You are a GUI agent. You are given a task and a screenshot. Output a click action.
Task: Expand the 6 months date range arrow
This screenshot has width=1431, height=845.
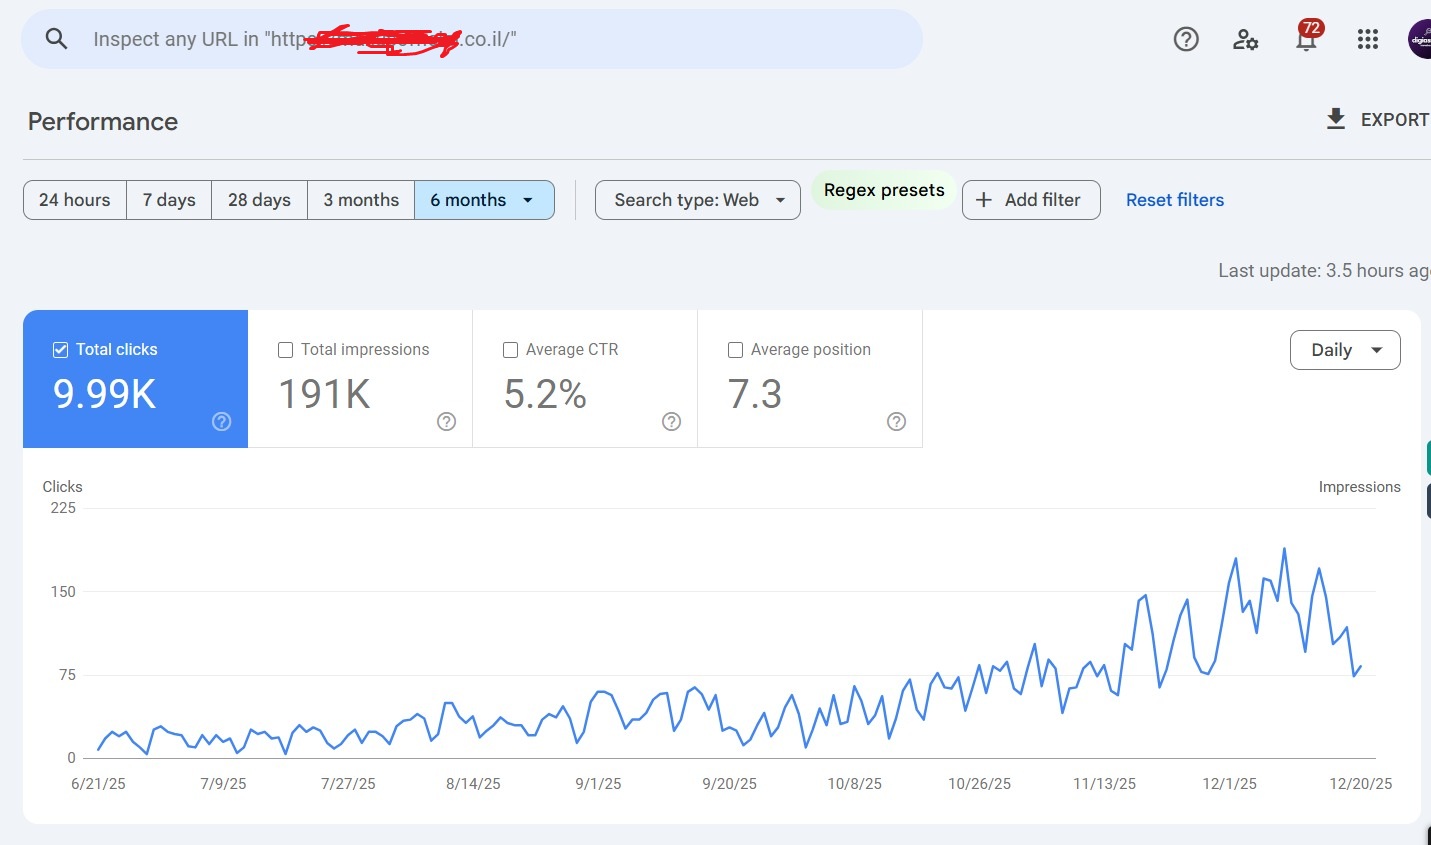[x=528, y=200]
